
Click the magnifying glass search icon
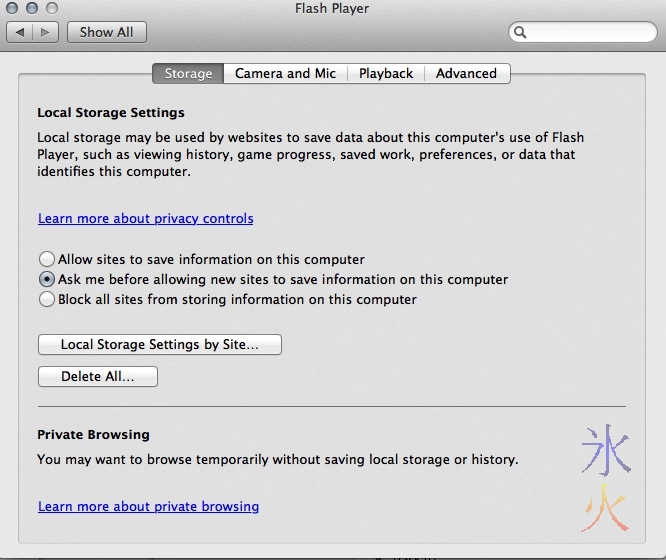(x=521, y=33)
